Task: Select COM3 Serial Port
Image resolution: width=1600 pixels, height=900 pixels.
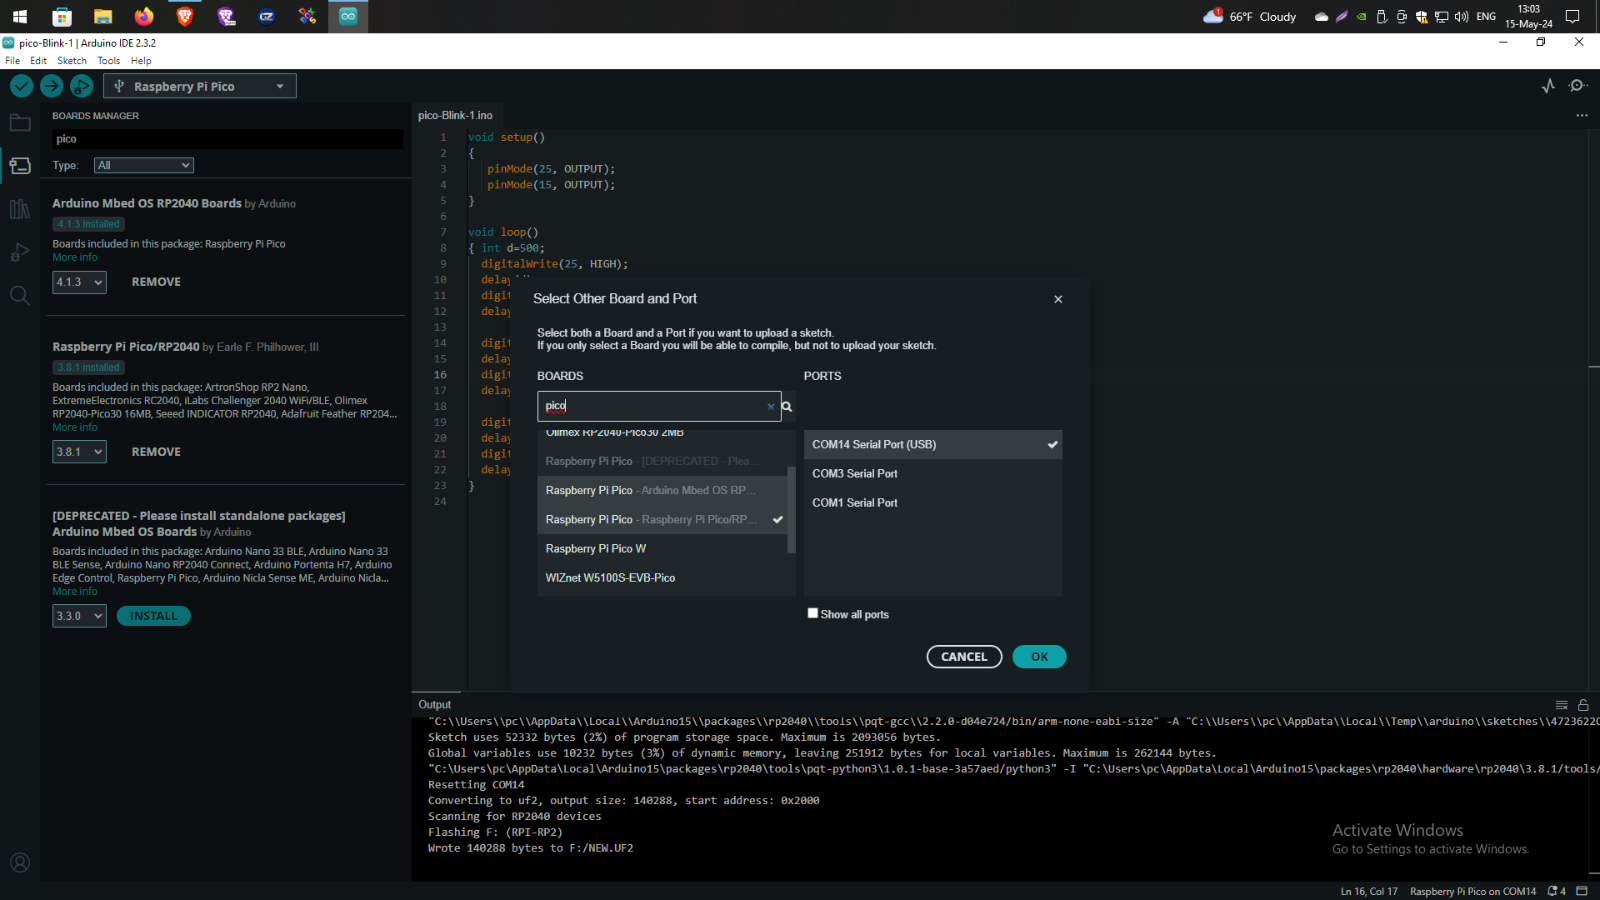Action: point(933,473)
